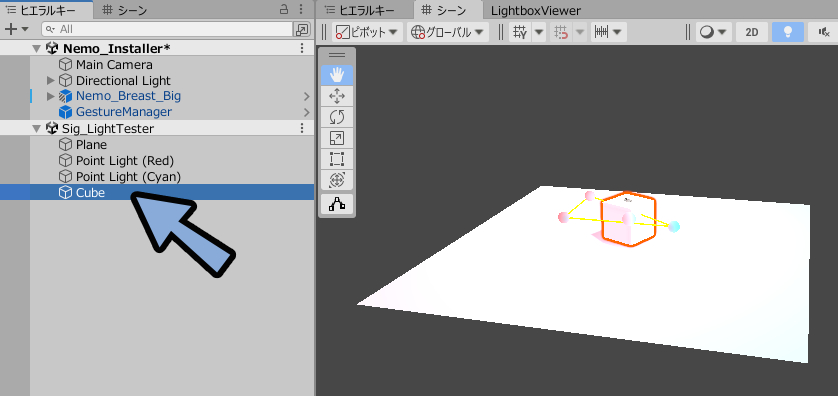Select the Rect transform tool
This screenshot has width=838, height=396.
(x=337, y=159)
